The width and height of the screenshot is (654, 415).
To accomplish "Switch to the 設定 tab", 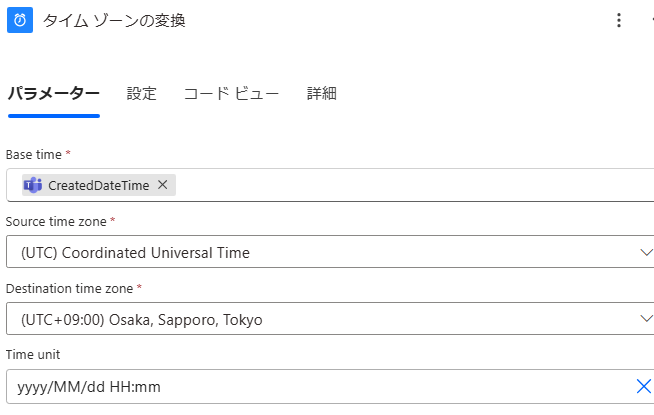I will [142, 94].
